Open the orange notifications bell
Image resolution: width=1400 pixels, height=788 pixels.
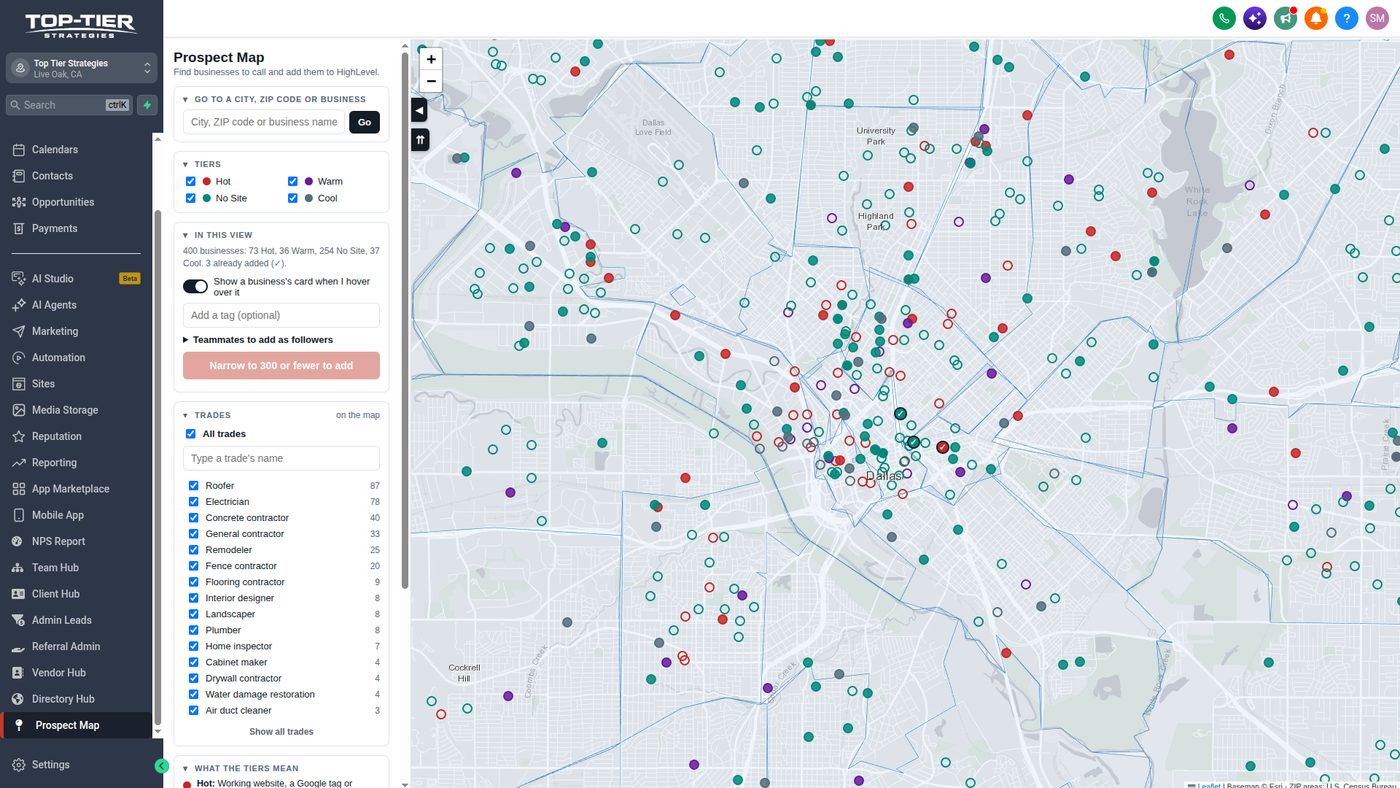[x=1316, y=18]
